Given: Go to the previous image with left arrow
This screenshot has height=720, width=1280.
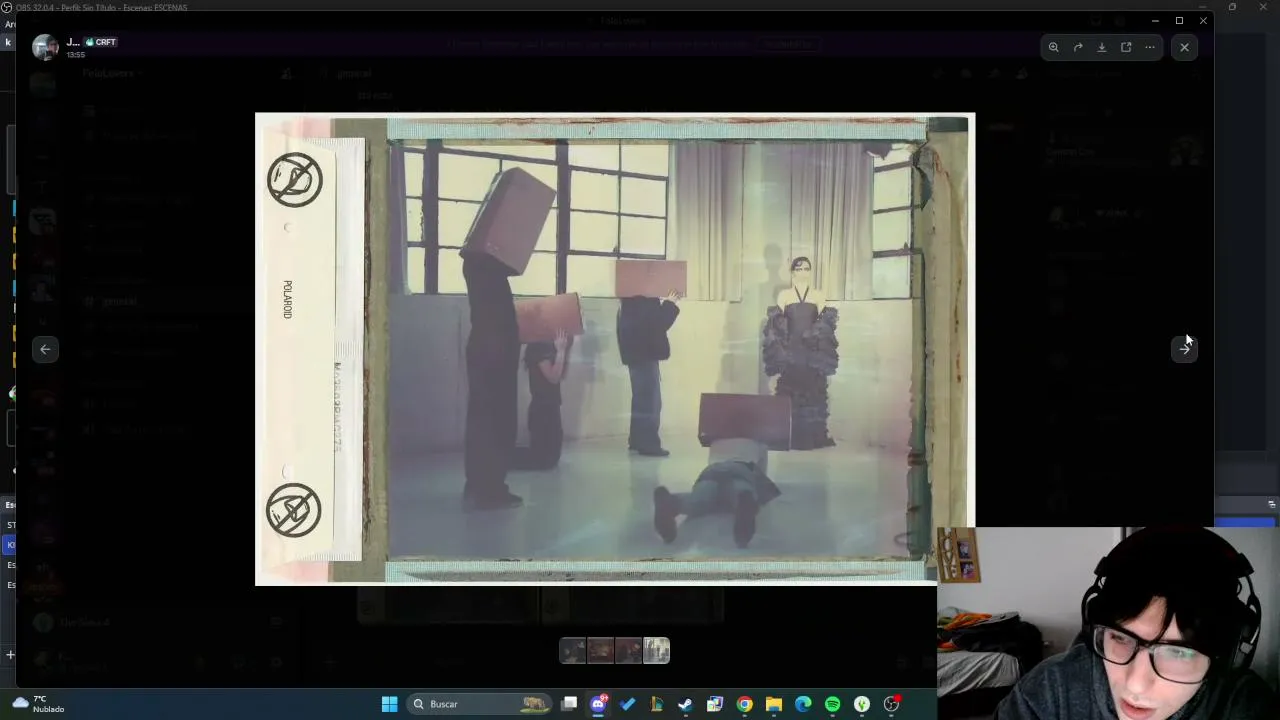Looking at the screenshot, I should pyautogui.click(x=45, y=349).
